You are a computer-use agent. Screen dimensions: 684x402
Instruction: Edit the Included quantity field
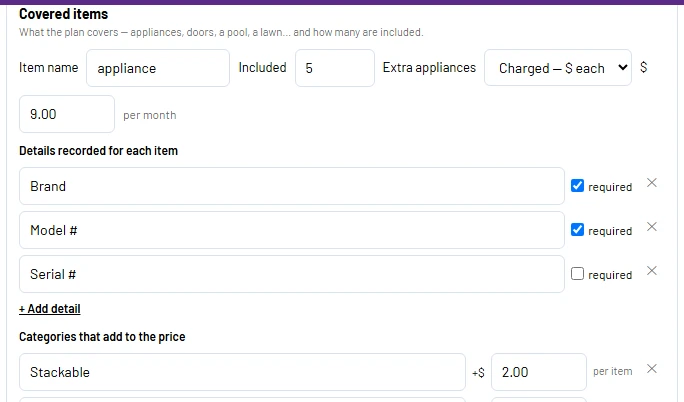pyautogui.click(x=335, y=68)
